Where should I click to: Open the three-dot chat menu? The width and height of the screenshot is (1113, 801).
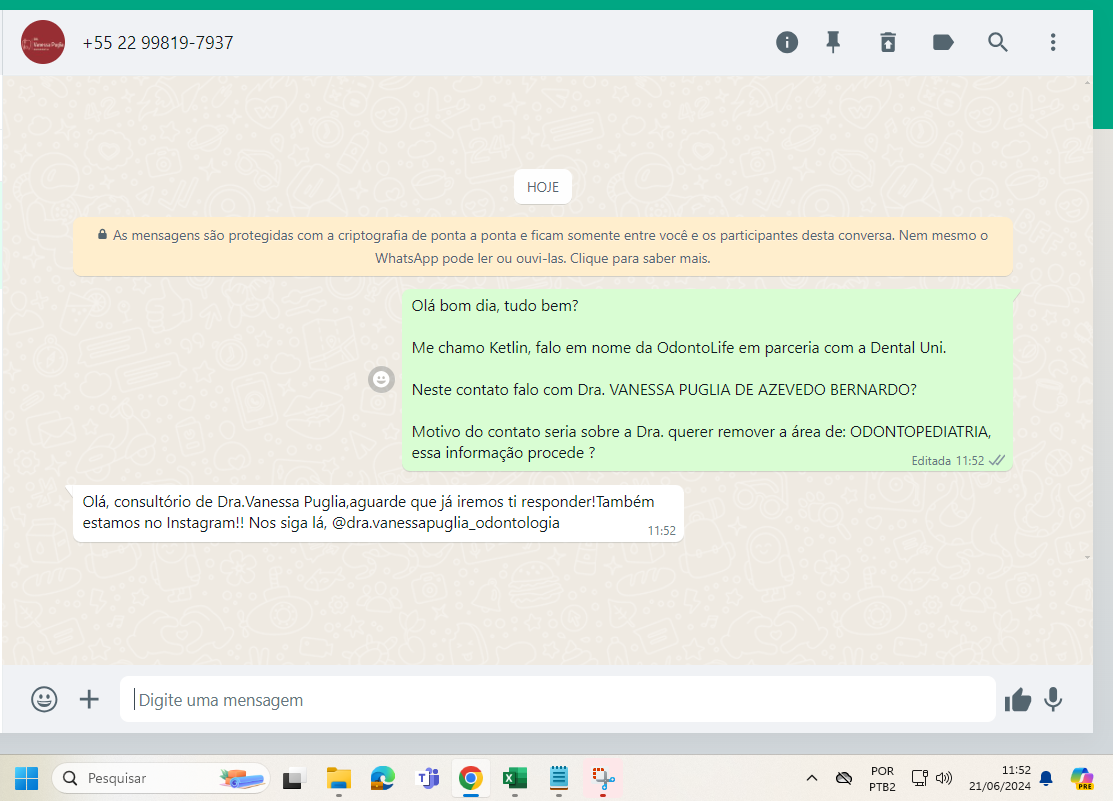click(1053, 43)
